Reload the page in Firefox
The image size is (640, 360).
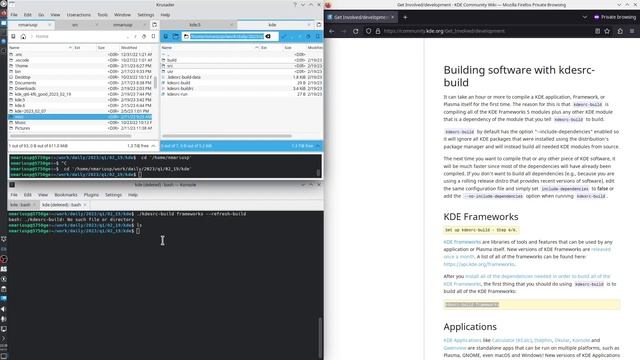356,31
